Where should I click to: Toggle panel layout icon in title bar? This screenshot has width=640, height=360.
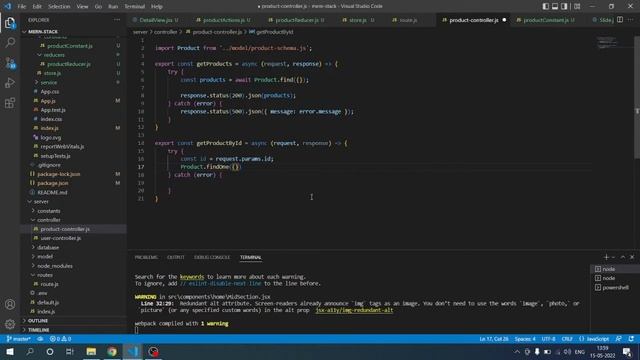click(x=555, y=6)
